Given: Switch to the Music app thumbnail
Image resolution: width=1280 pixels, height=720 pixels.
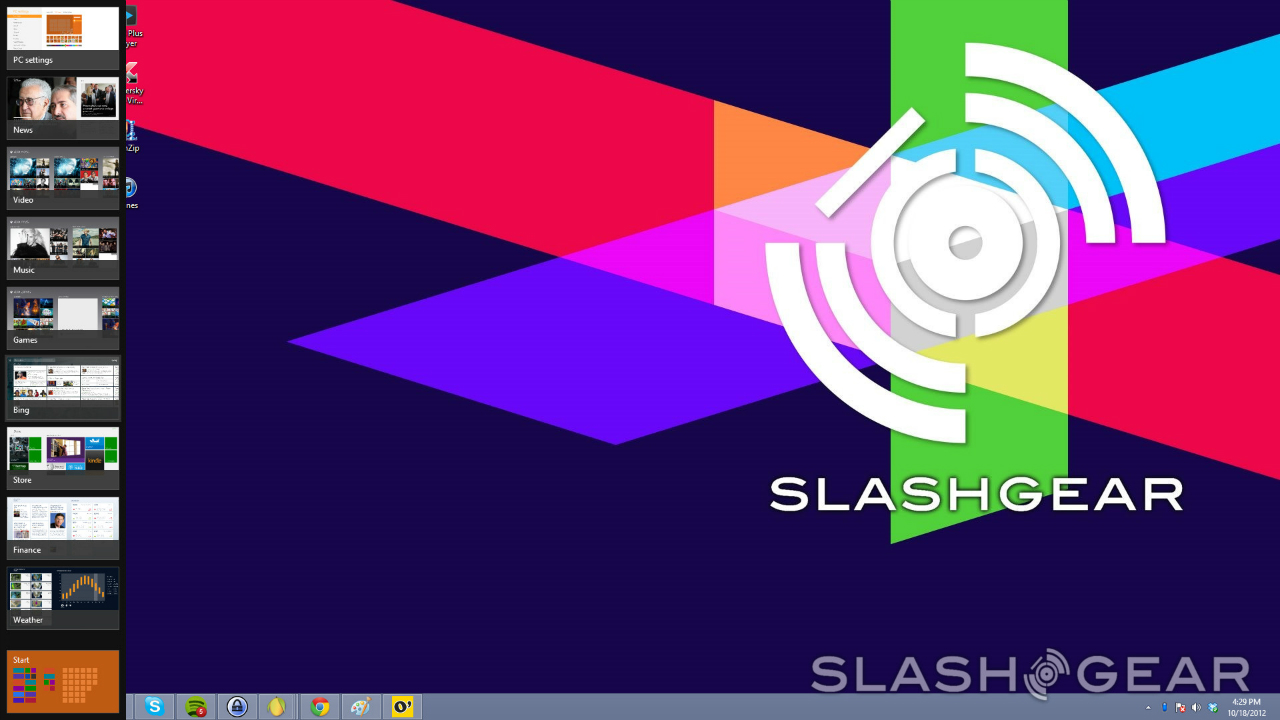Looking at the screenshot, I should (63, 248).
